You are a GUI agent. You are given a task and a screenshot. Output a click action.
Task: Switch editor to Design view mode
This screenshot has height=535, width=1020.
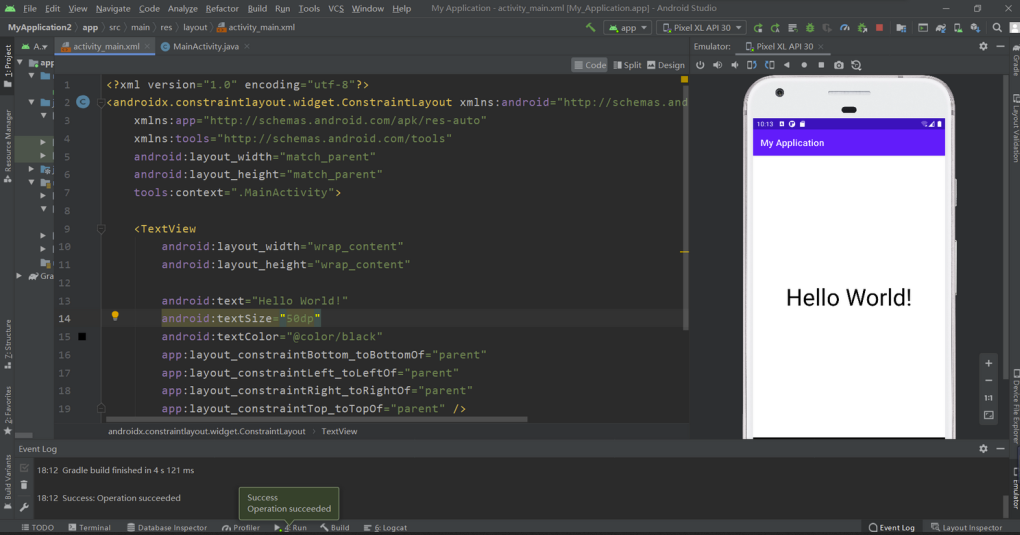coord(665,65)
